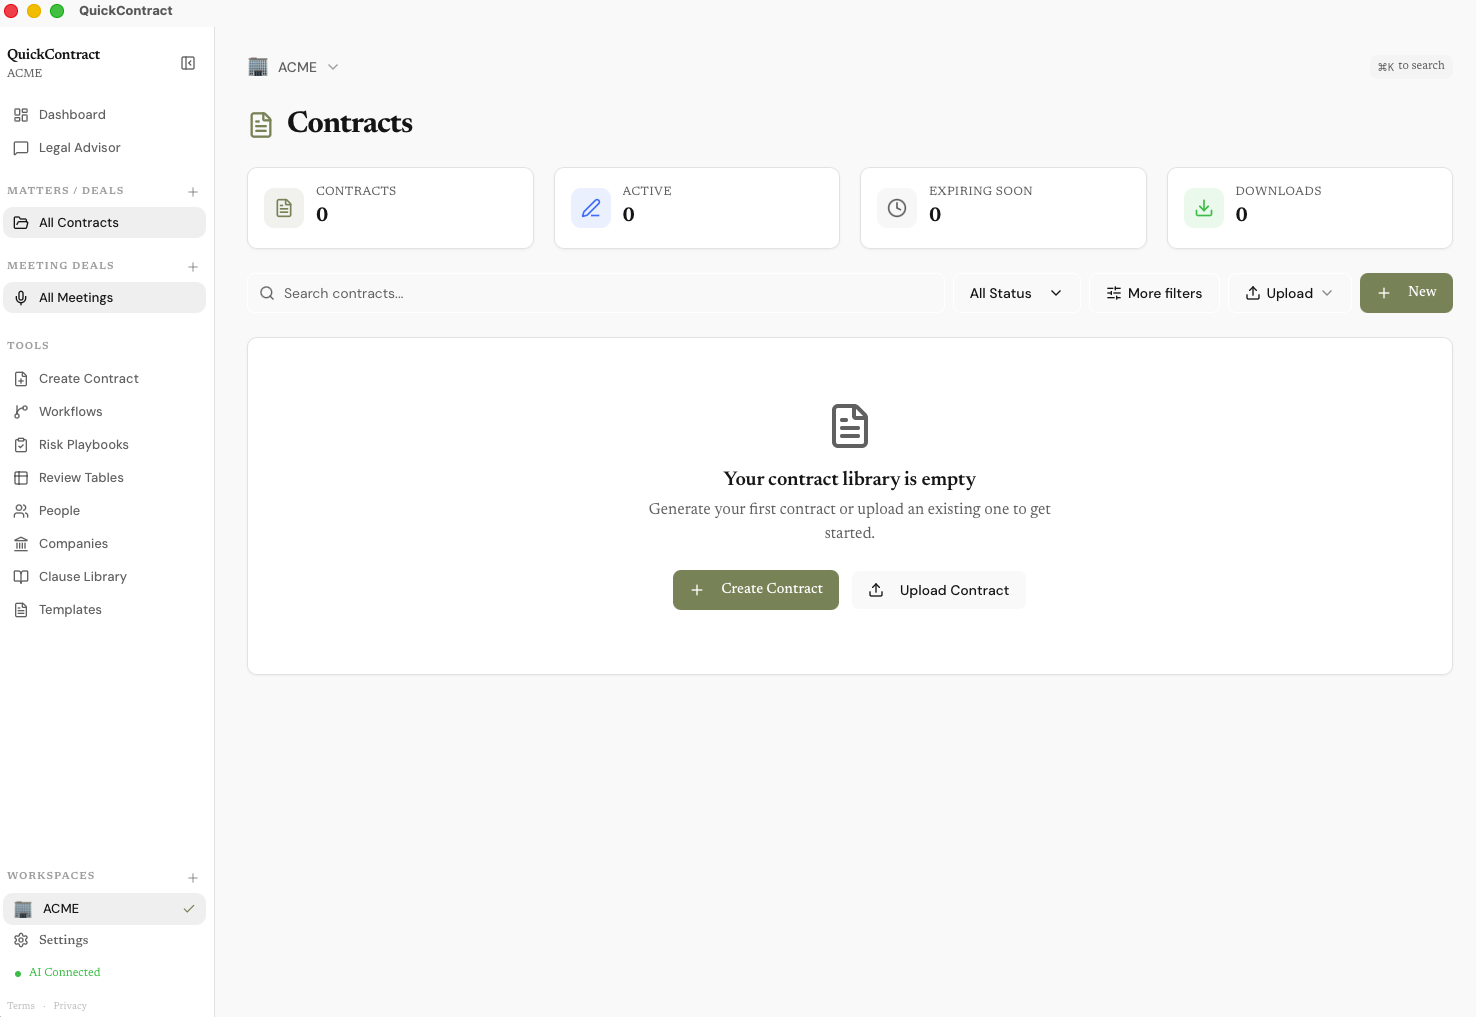Click the All Contracts folder icon

coord(21,222)
